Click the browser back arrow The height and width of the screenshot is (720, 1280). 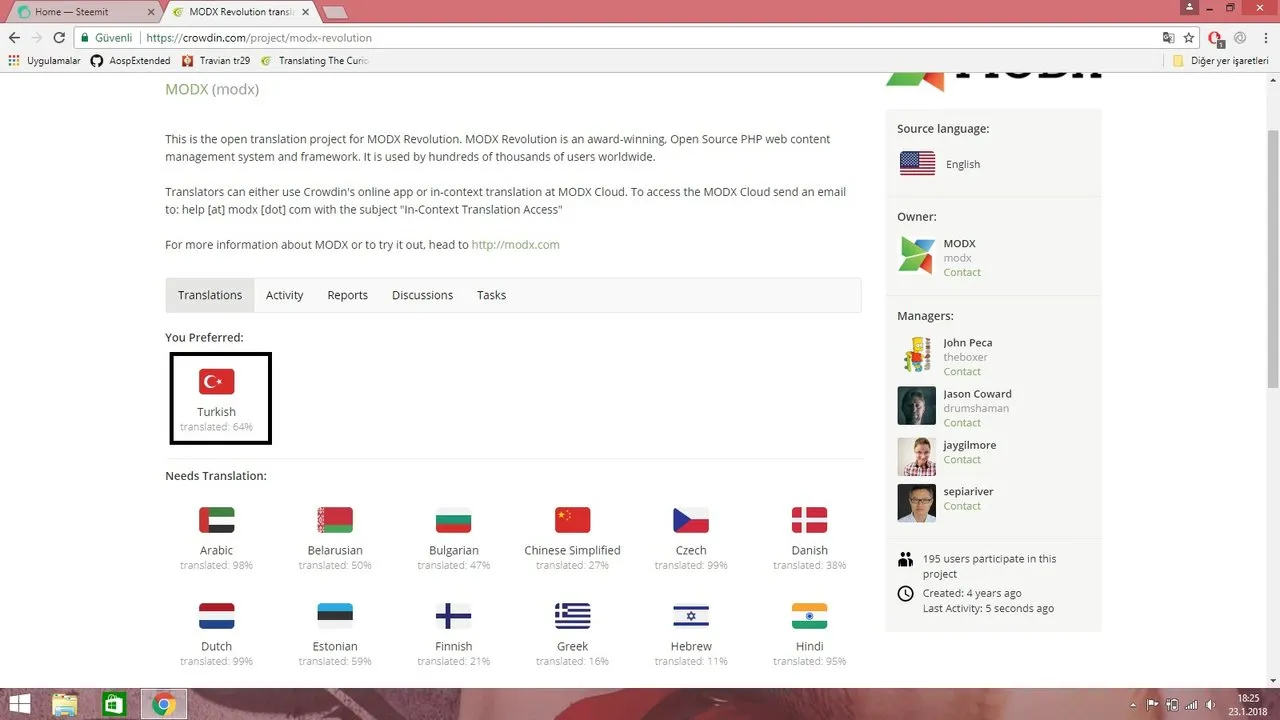coord(14,38)
